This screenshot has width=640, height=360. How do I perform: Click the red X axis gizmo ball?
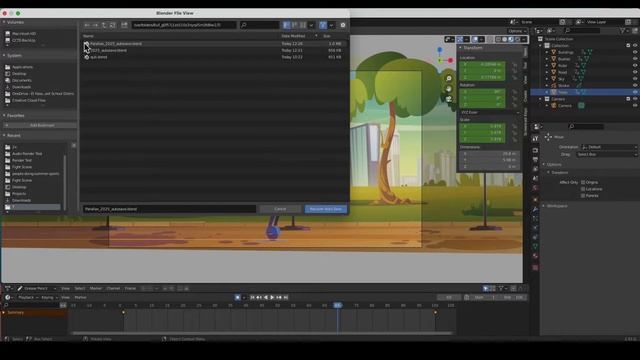coord(450,60)
